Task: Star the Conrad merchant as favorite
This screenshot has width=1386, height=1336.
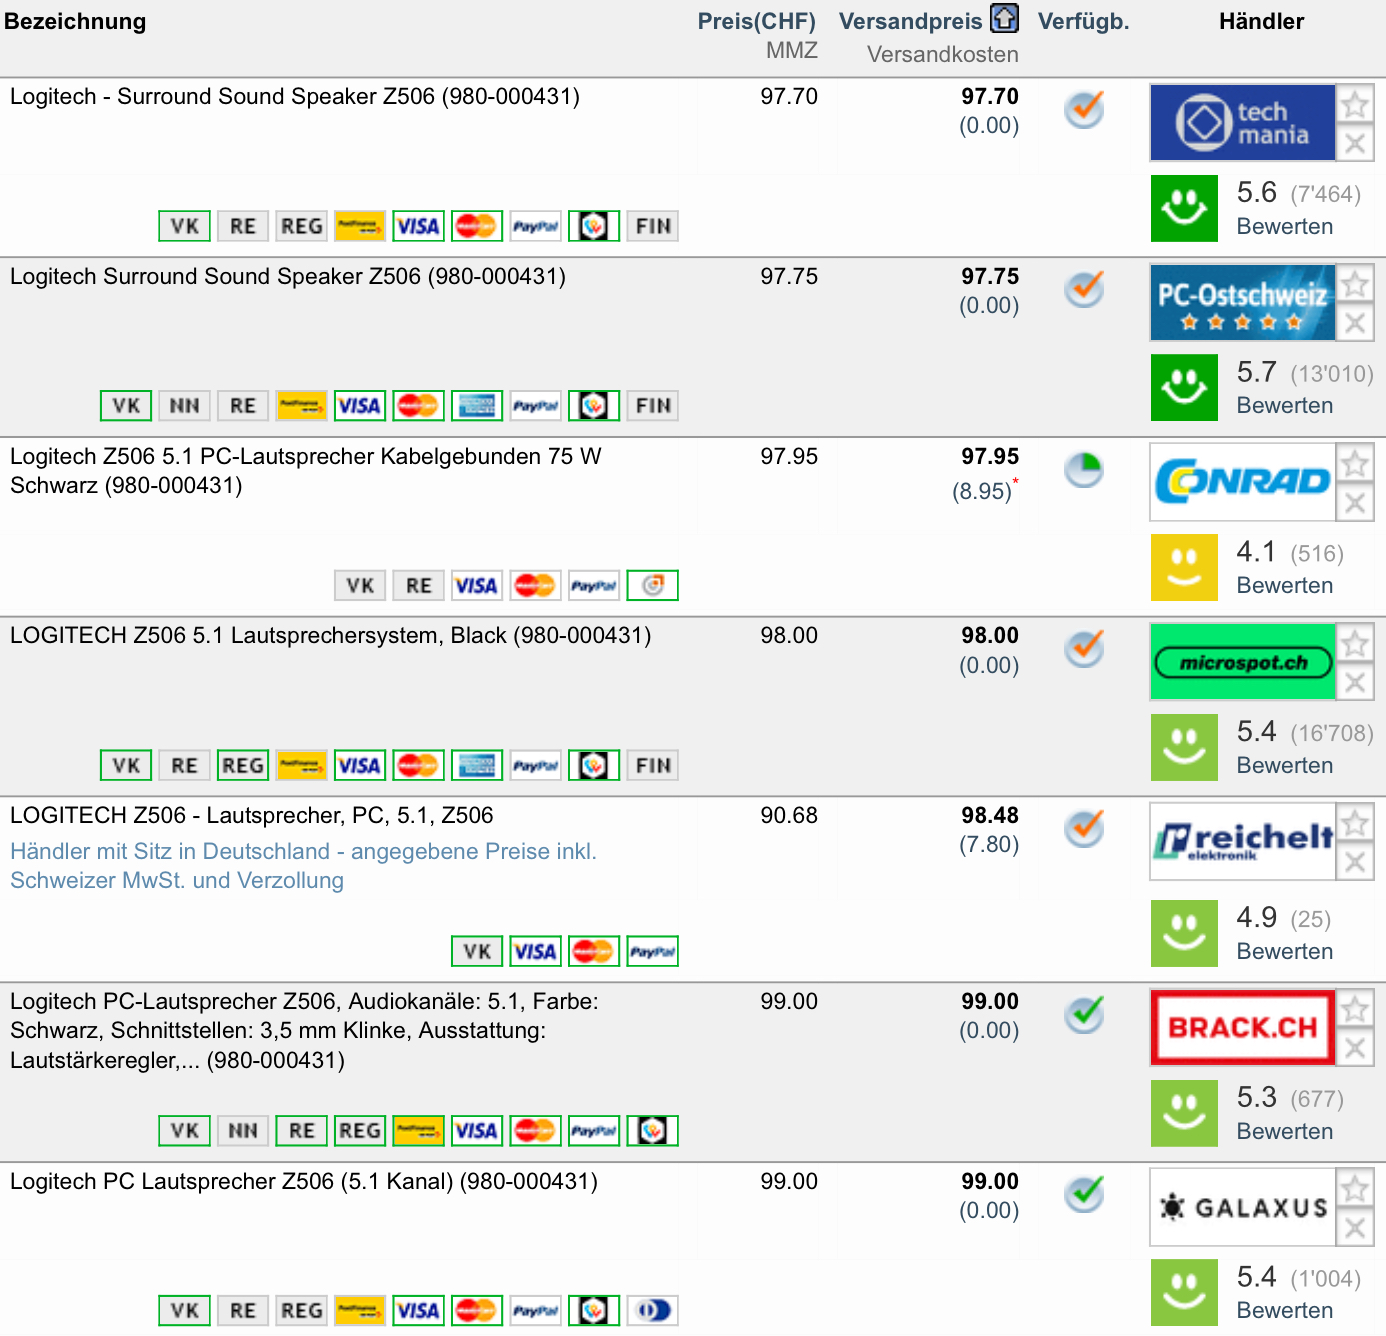Action: coord(1355,464)
